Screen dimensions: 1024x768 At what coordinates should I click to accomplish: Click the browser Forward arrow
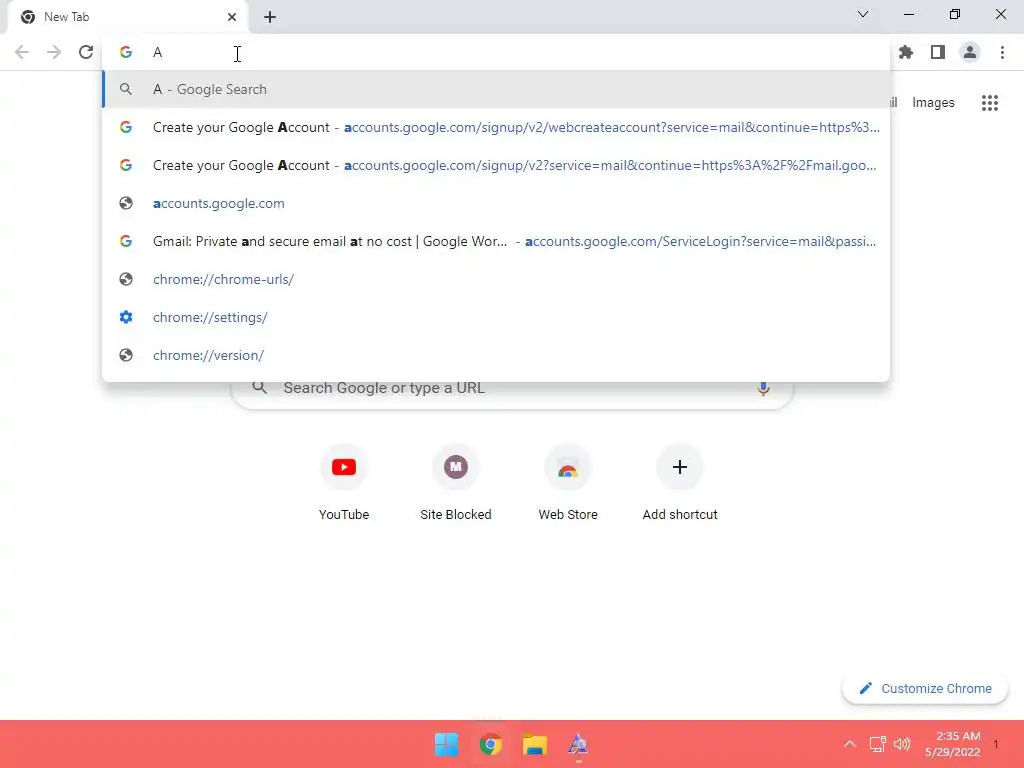(54, 52)
